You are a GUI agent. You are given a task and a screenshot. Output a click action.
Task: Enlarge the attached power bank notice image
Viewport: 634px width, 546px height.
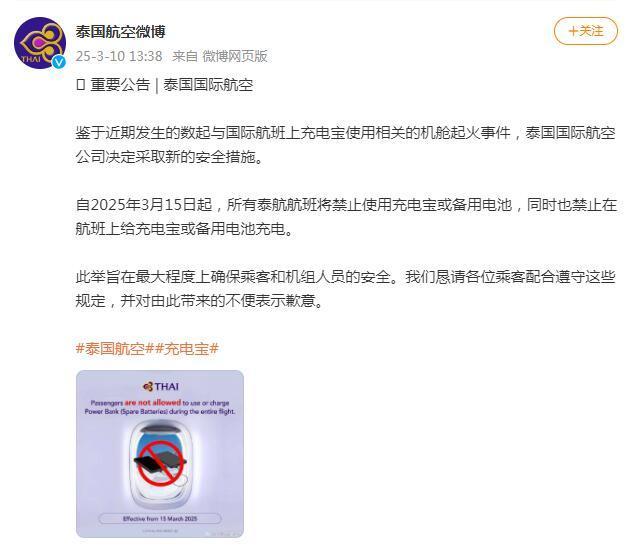point(160,454)
